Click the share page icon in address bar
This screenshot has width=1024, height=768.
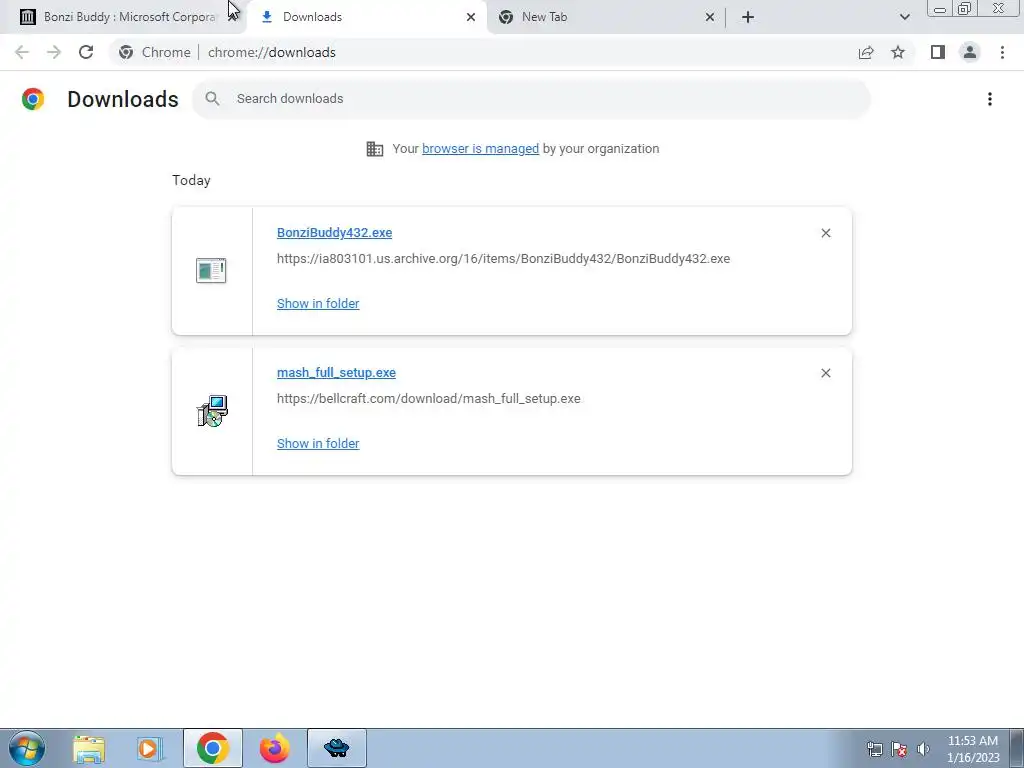[866, 52]
